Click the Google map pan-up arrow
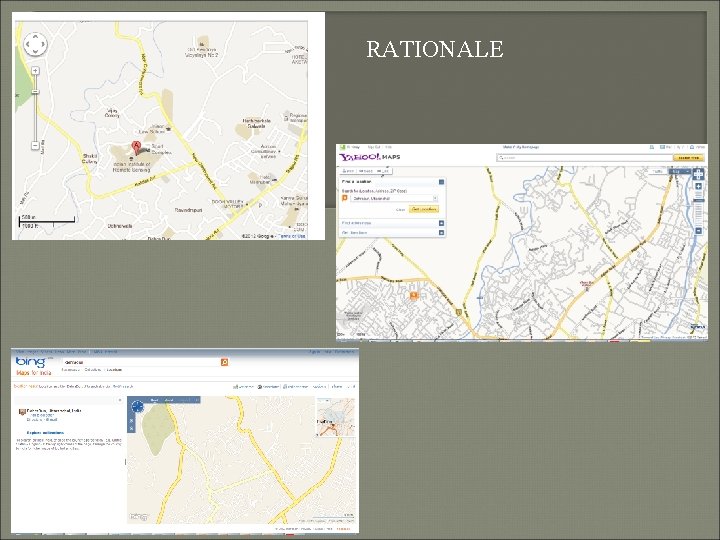 pos(36,37)
